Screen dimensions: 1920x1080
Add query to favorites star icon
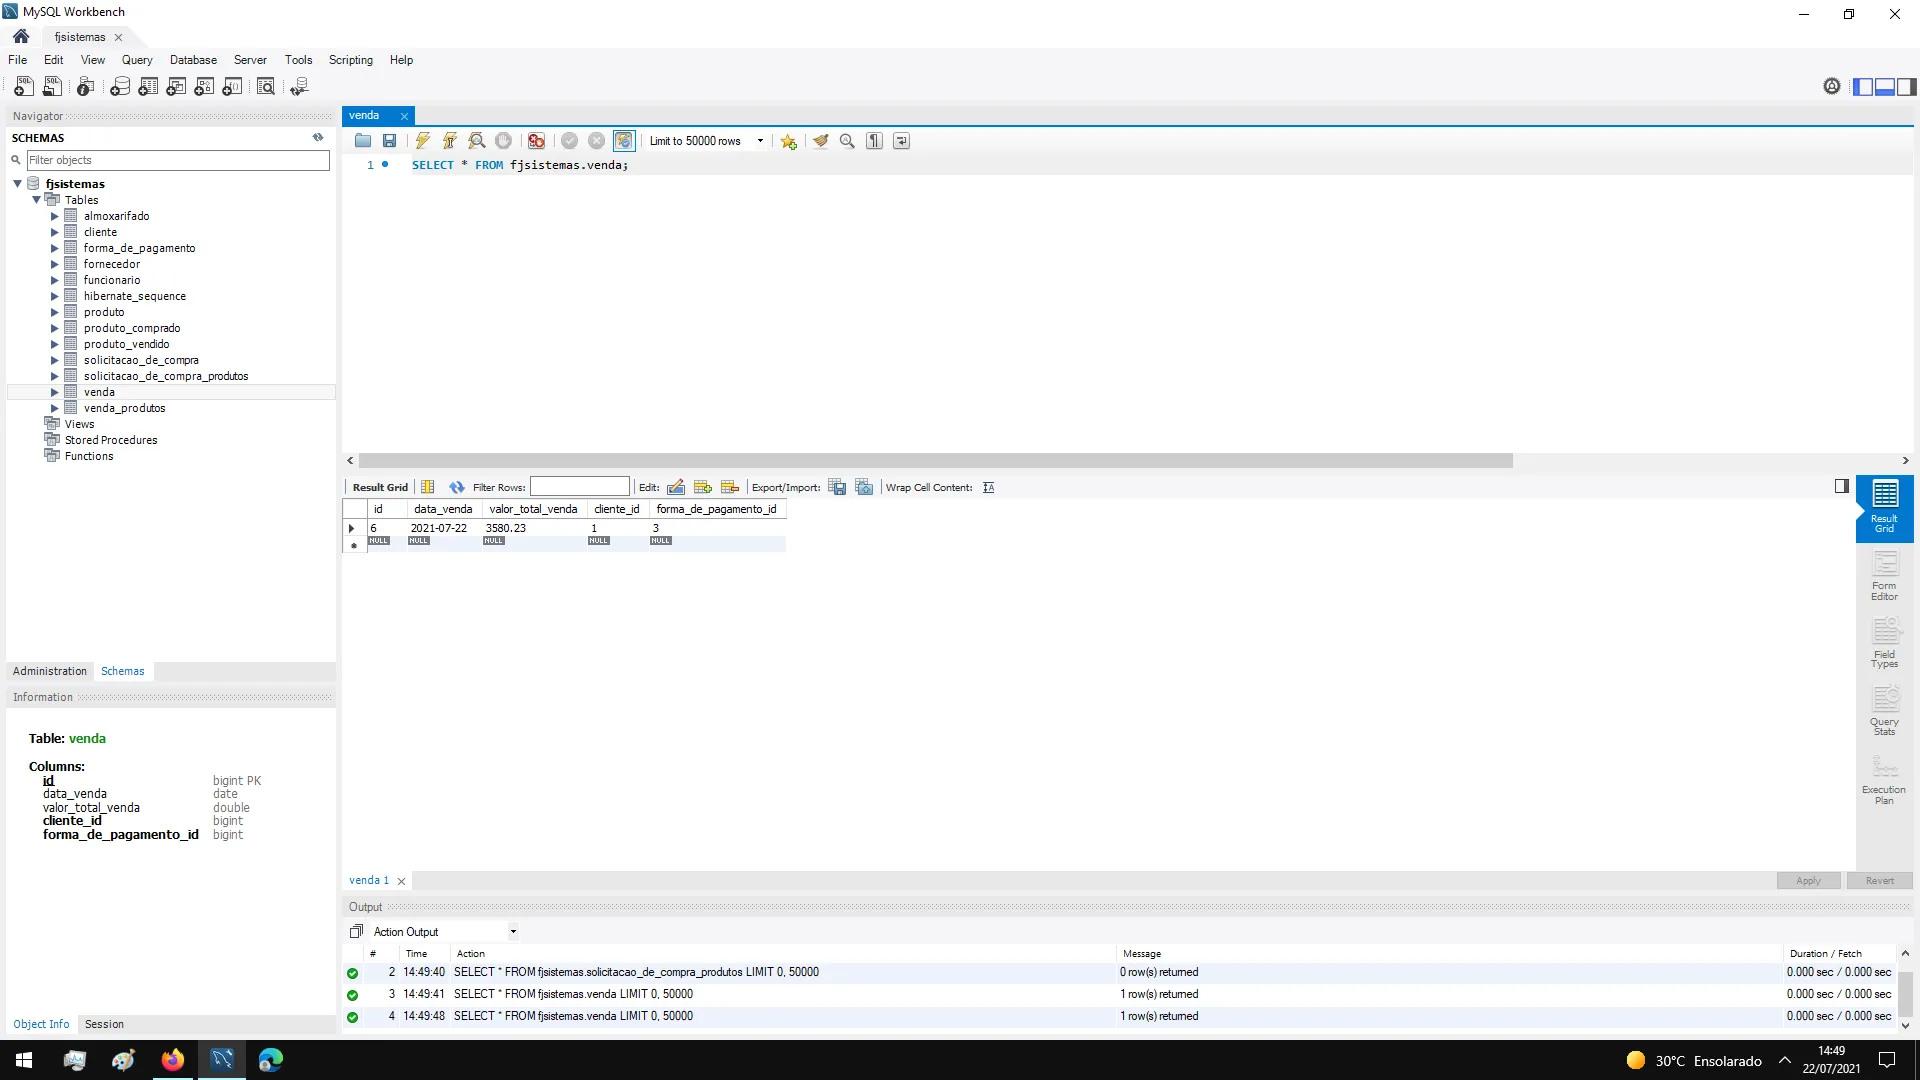point(789,141)
